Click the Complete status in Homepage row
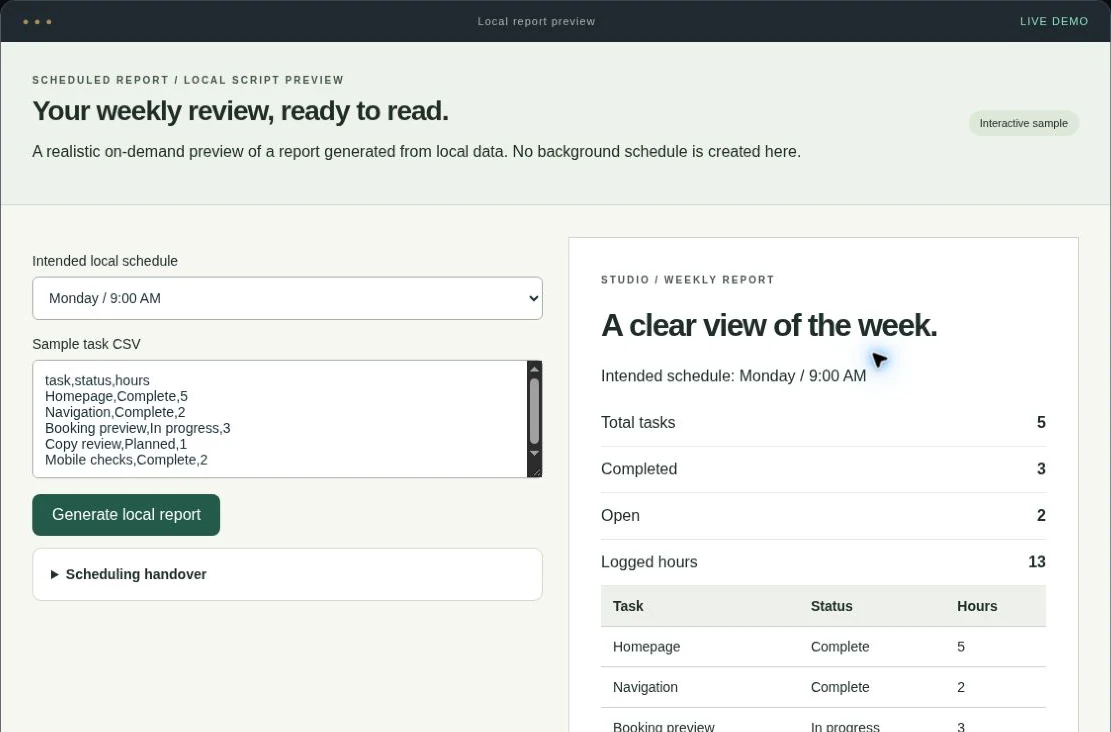 click(840, 647)
